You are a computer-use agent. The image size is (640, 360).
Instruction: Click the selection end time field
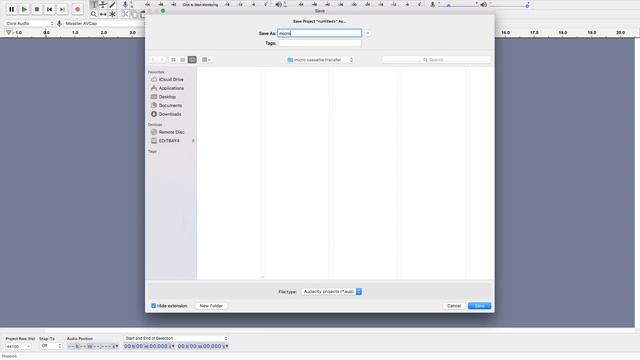tap(203, 346)
